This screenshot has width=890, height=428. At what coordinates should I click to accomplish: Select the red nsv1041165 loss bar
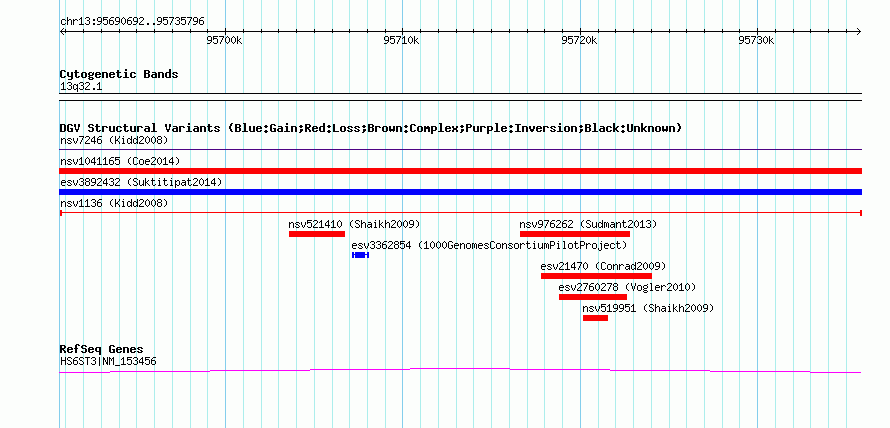[x=461, y=171]
